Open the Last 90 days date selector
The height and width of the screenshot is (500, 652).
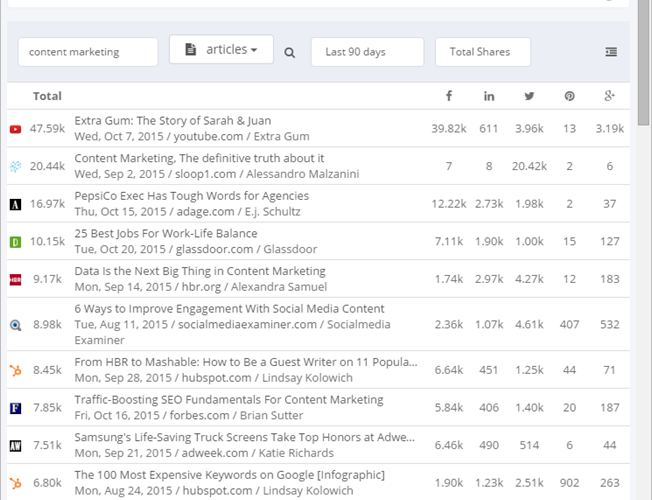[368, 52]
